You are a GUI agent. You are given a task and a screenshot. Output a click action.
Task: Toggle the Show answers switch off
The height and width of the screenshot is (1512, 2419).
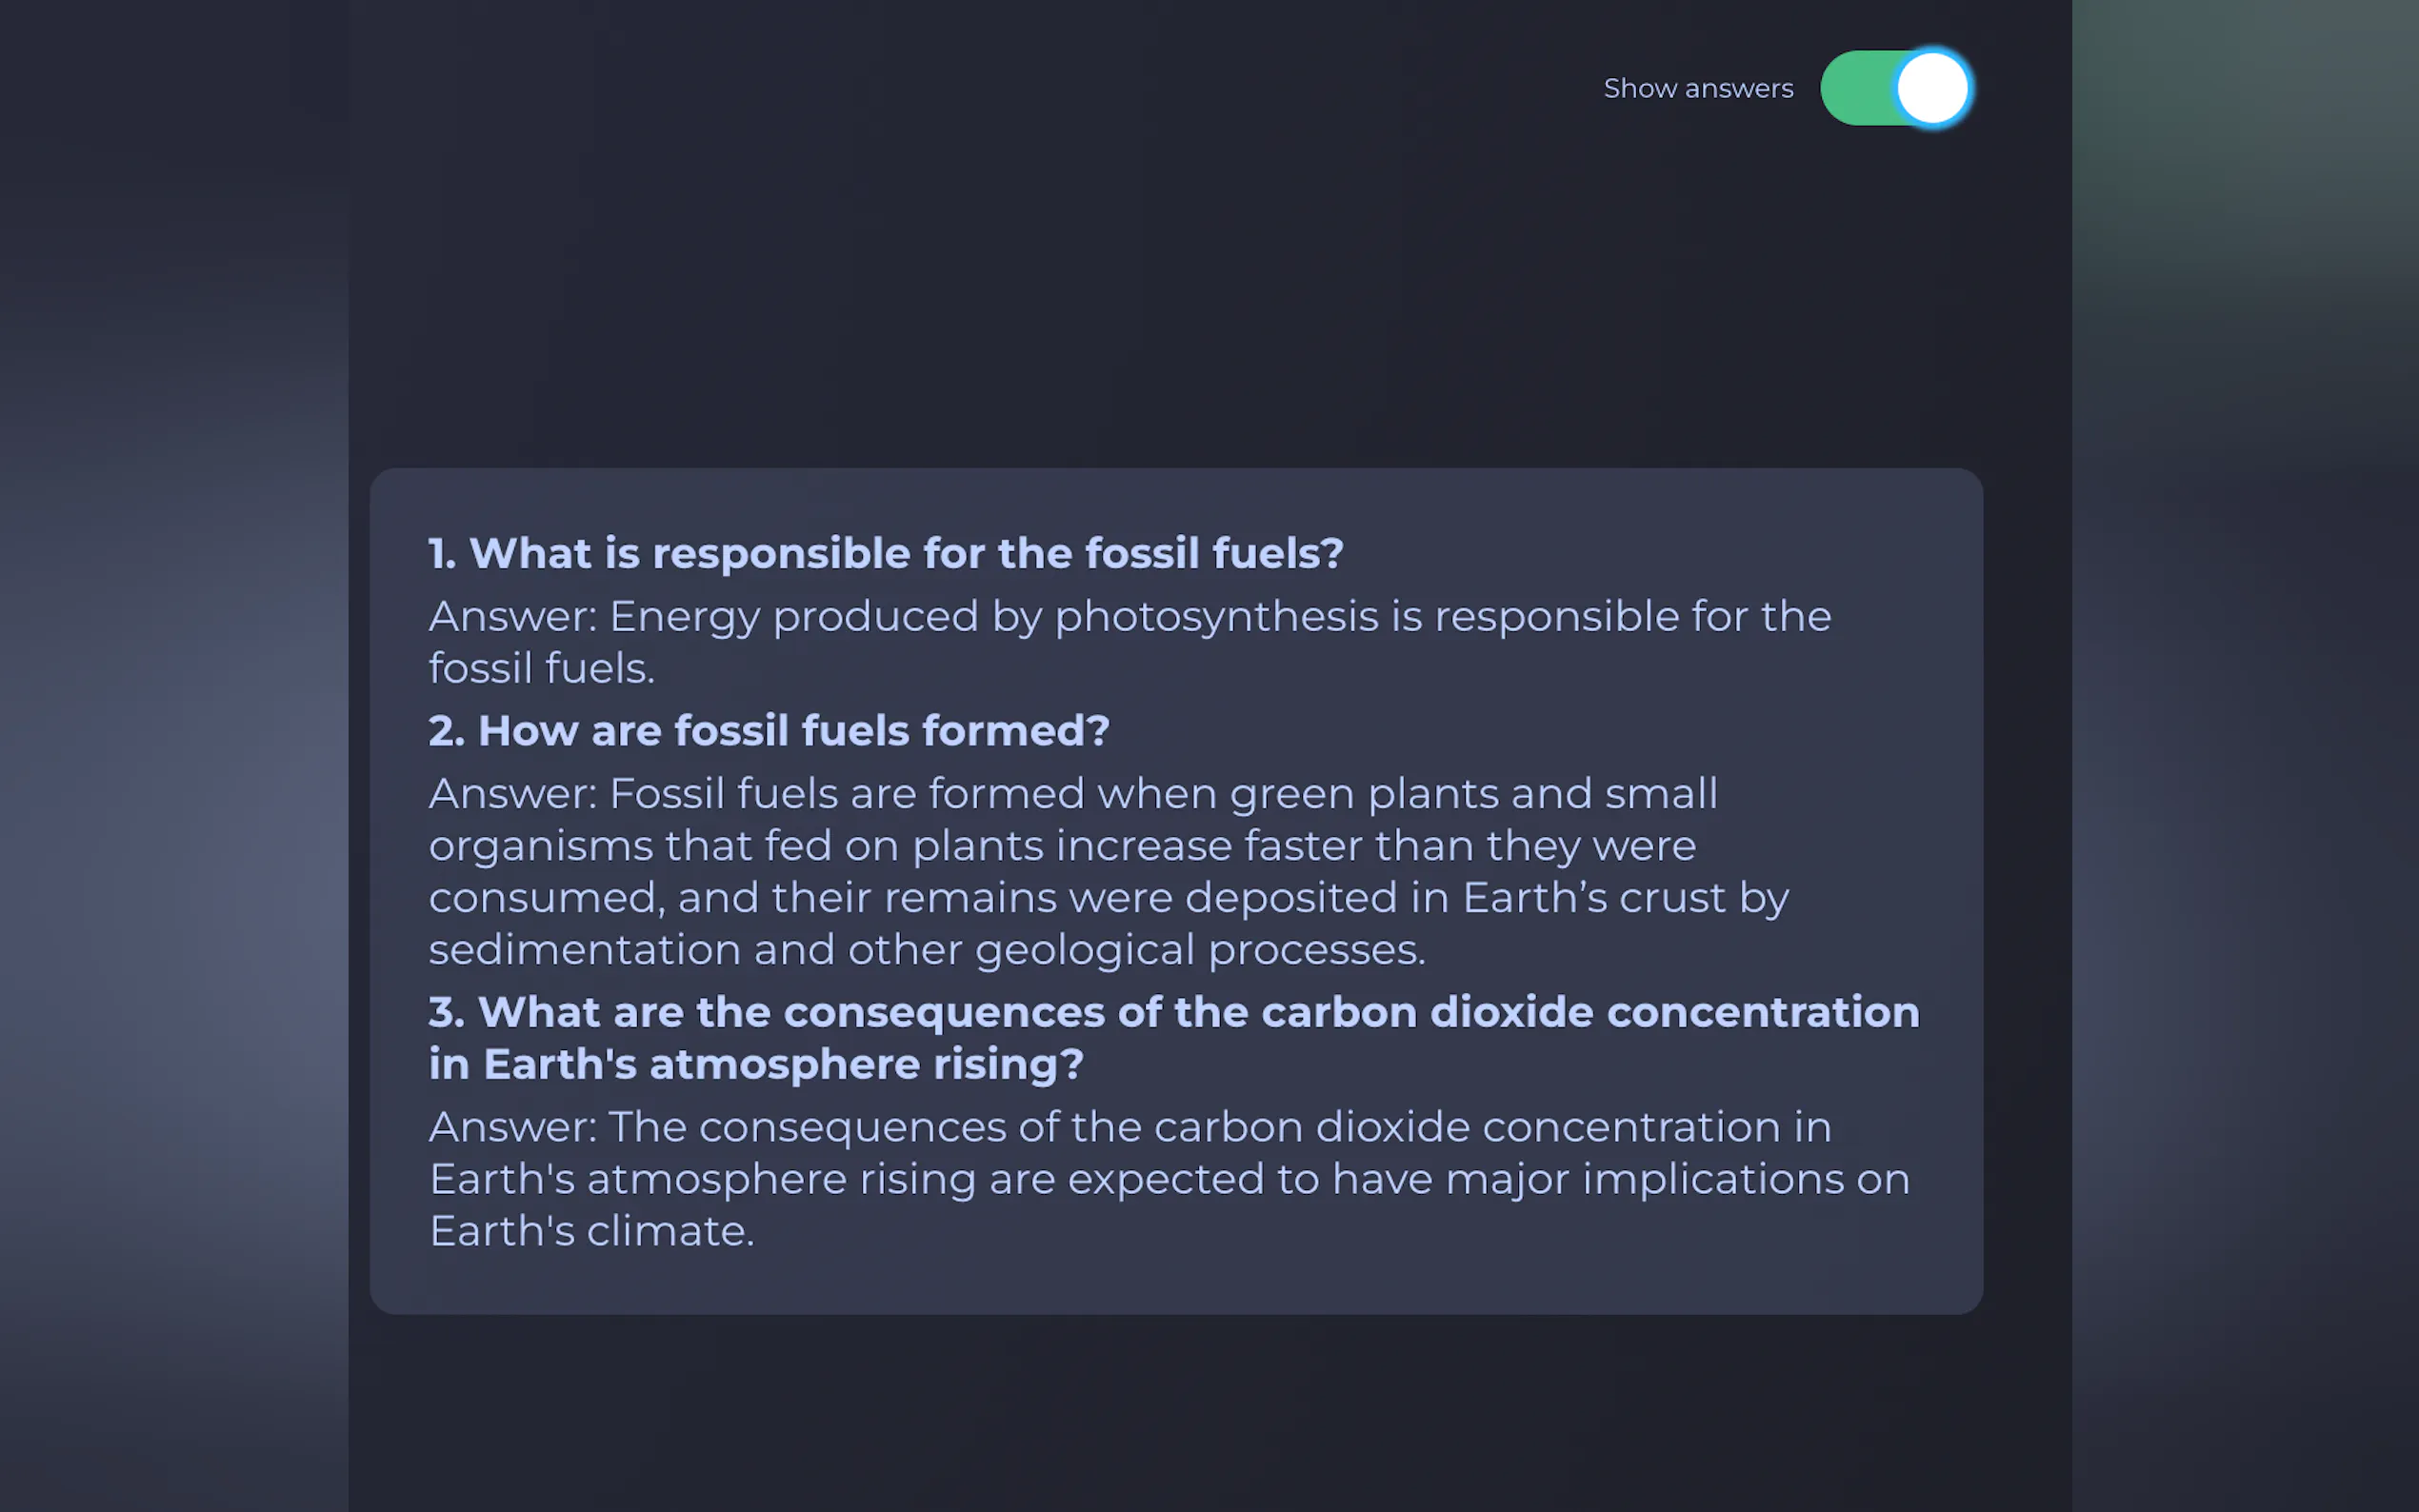coord(1894,88)
